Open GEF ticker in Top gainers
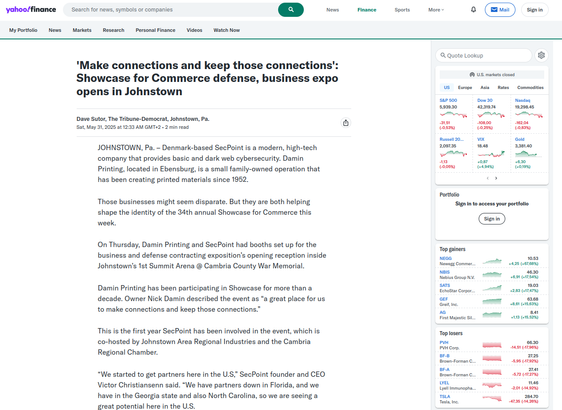Screen dimensions: 562x410 (x=444, y=299)
